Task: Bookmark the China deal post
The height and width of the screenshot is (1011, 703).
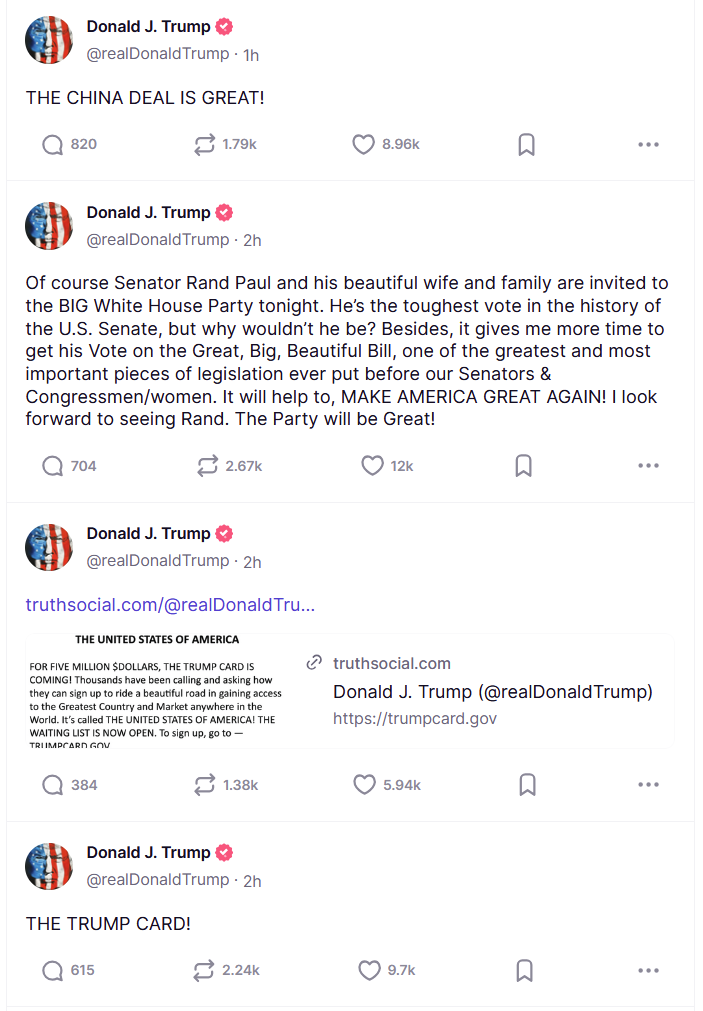Action: pyautogui.click(x=526, y=144)
